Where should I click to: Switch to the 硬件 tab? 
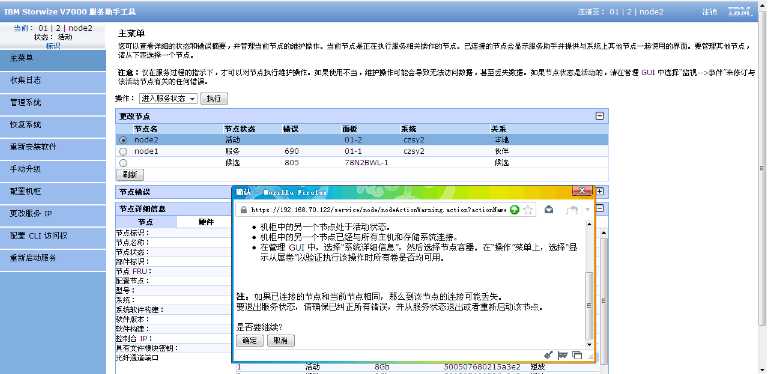tap(206, 222)
